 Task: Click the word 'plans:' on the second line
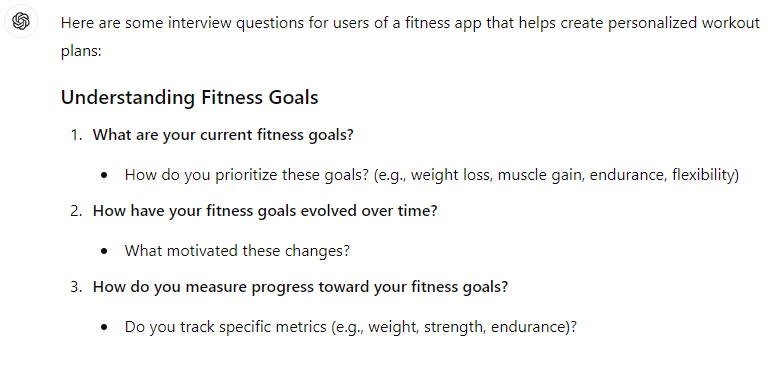81,51
